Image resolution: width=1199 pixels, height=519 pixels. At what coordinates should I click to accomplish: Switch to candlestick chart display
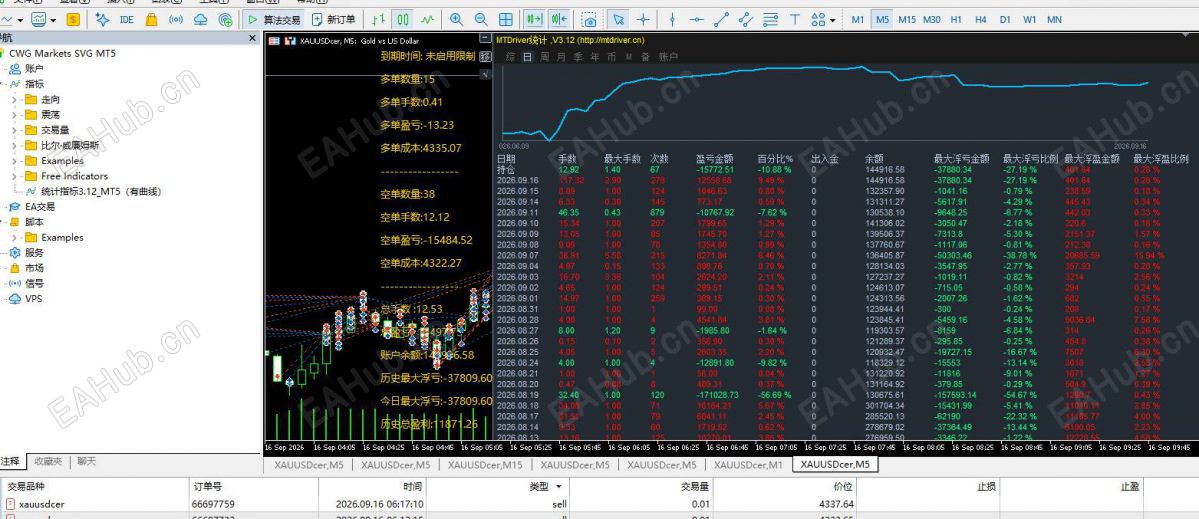pyautogui.click(x=403, y=19)
